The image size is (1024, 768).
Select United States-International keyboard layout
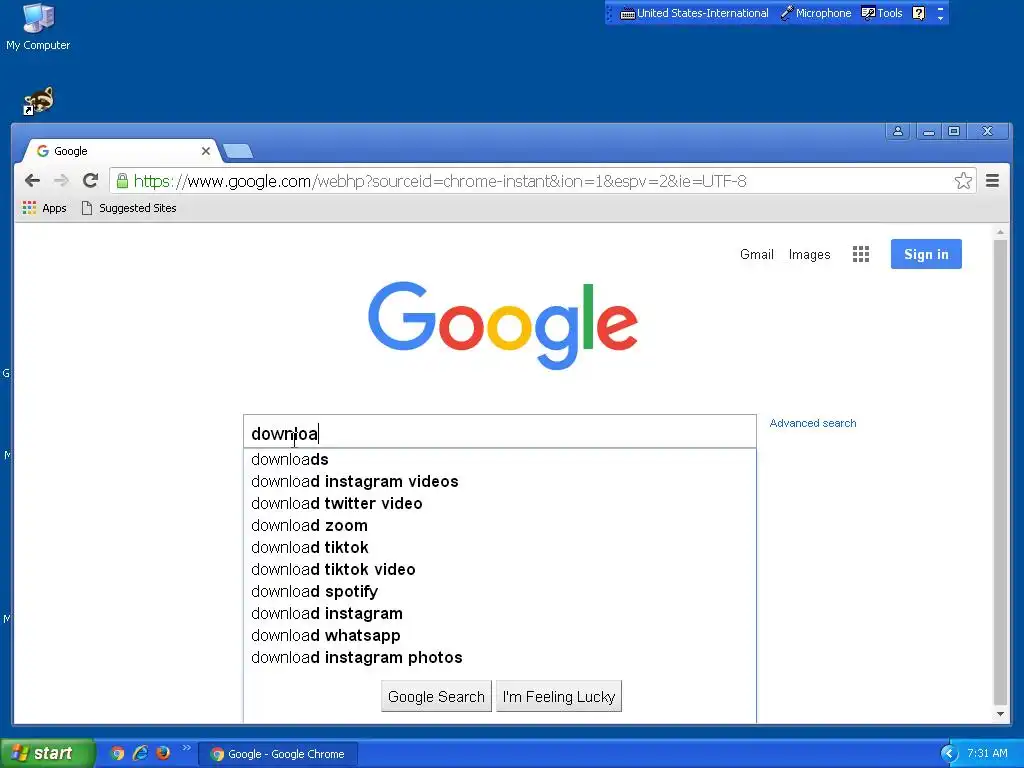(694, 13)
